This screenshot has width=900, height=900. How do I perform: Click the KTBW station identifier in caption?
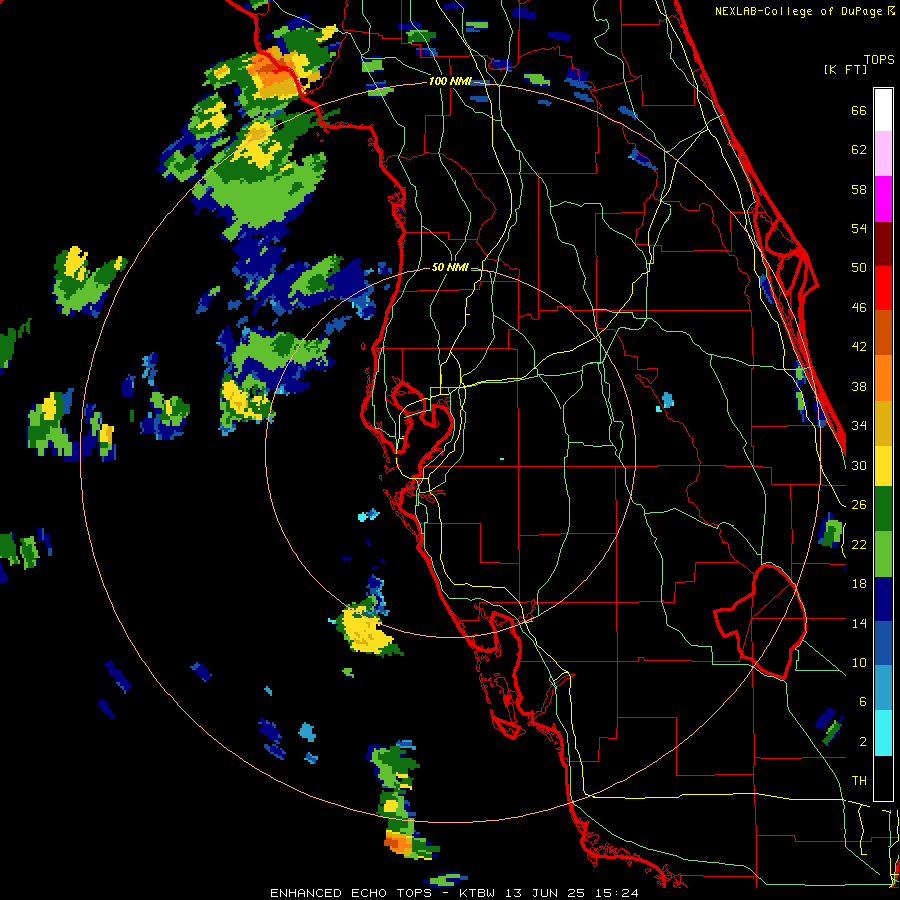476,893
